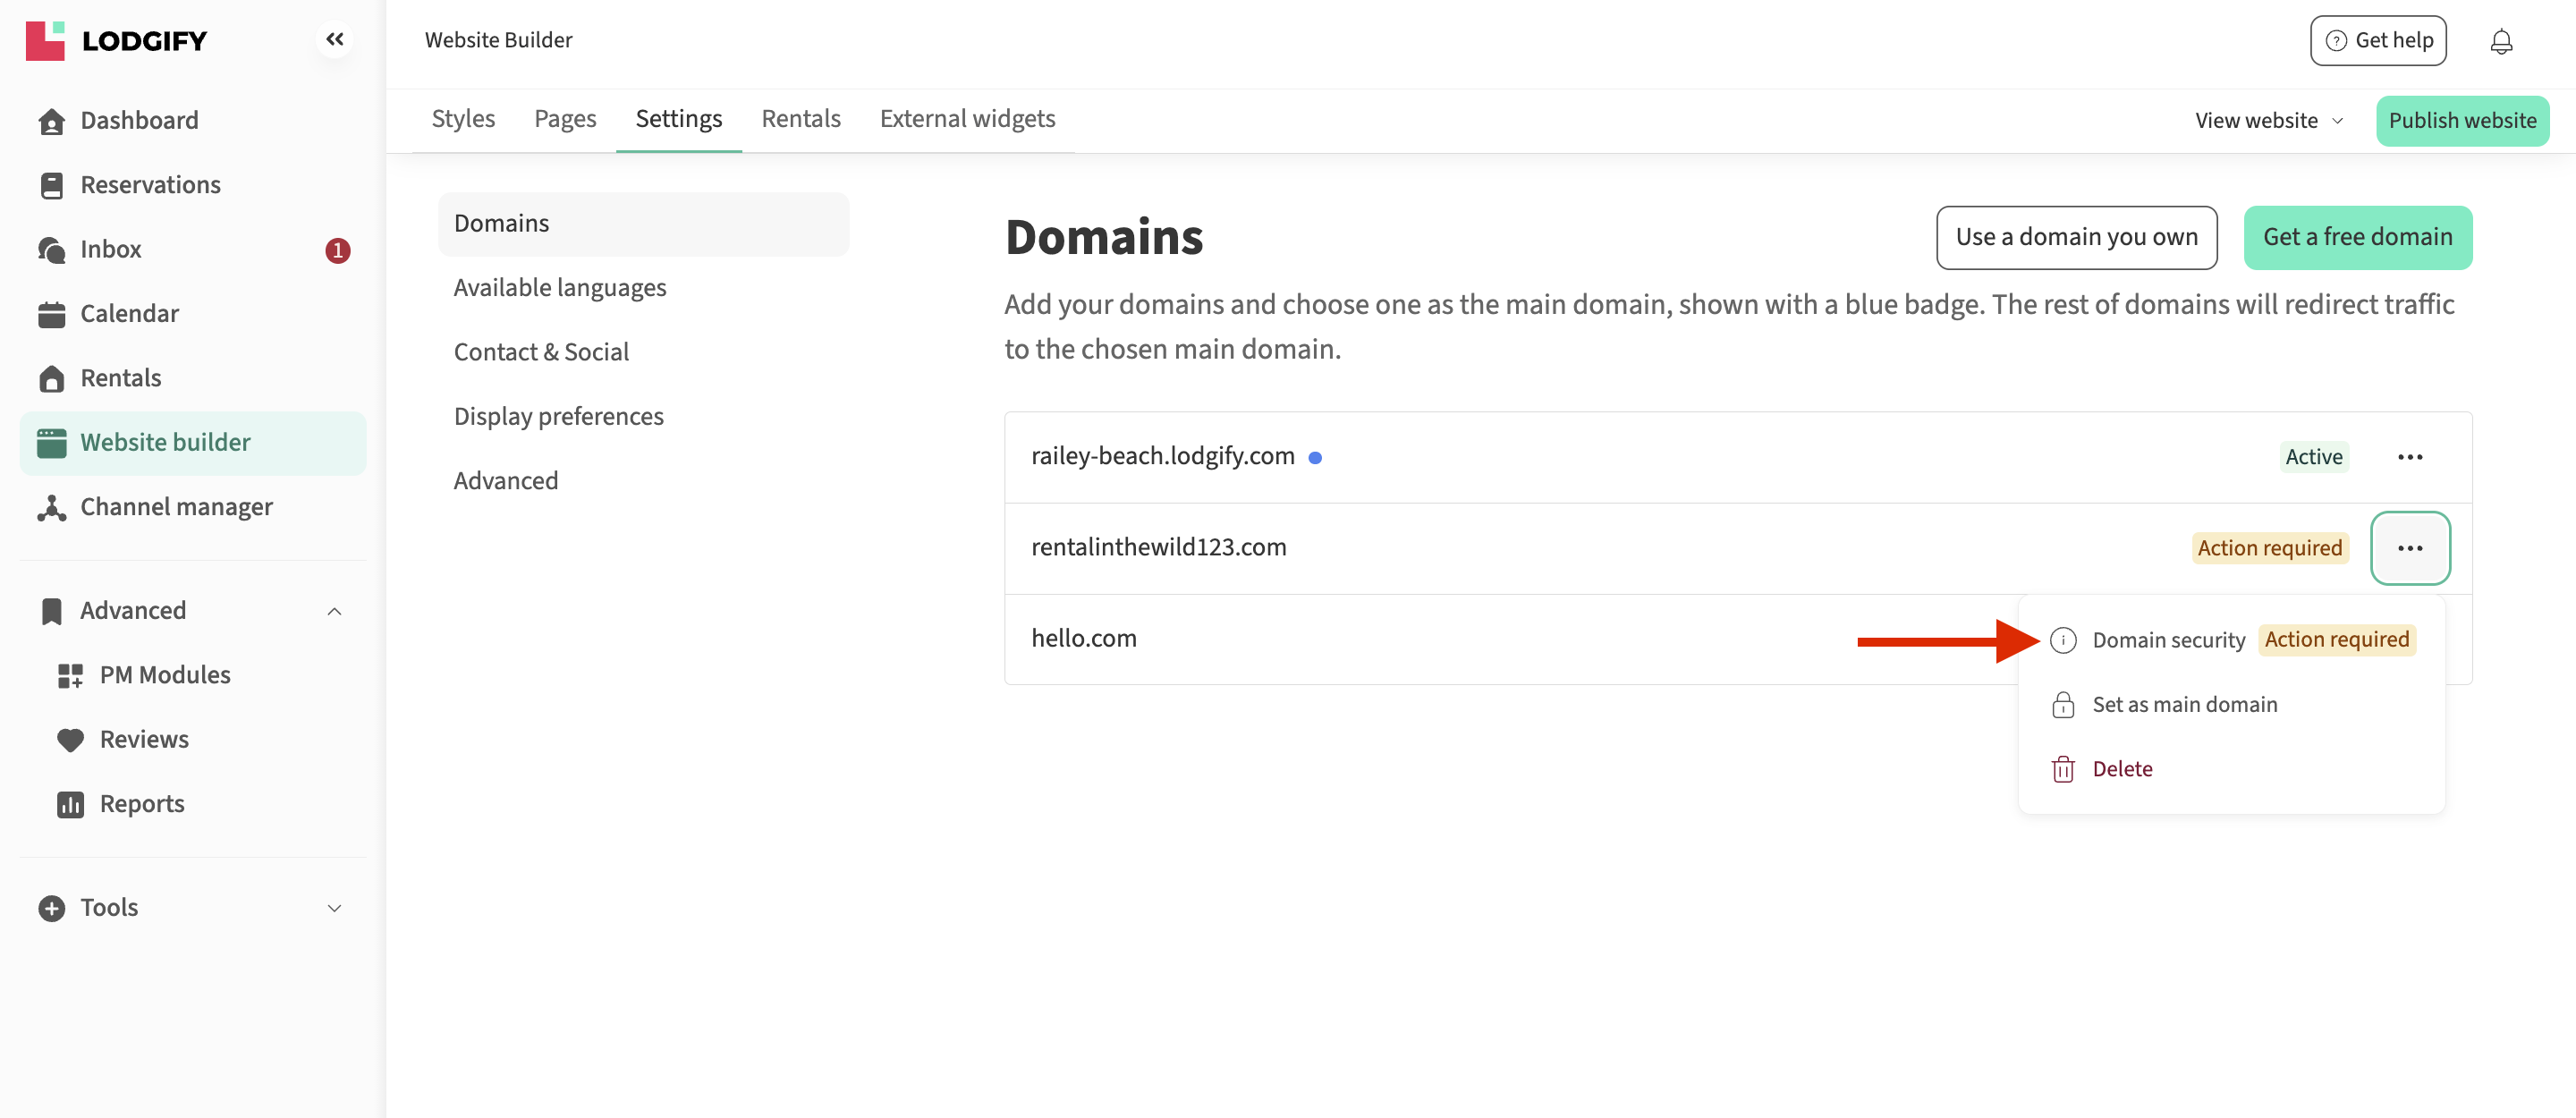Open more options for railey-beach.lodgify.com
2576x1118 pixels.
pos(2409,457)
